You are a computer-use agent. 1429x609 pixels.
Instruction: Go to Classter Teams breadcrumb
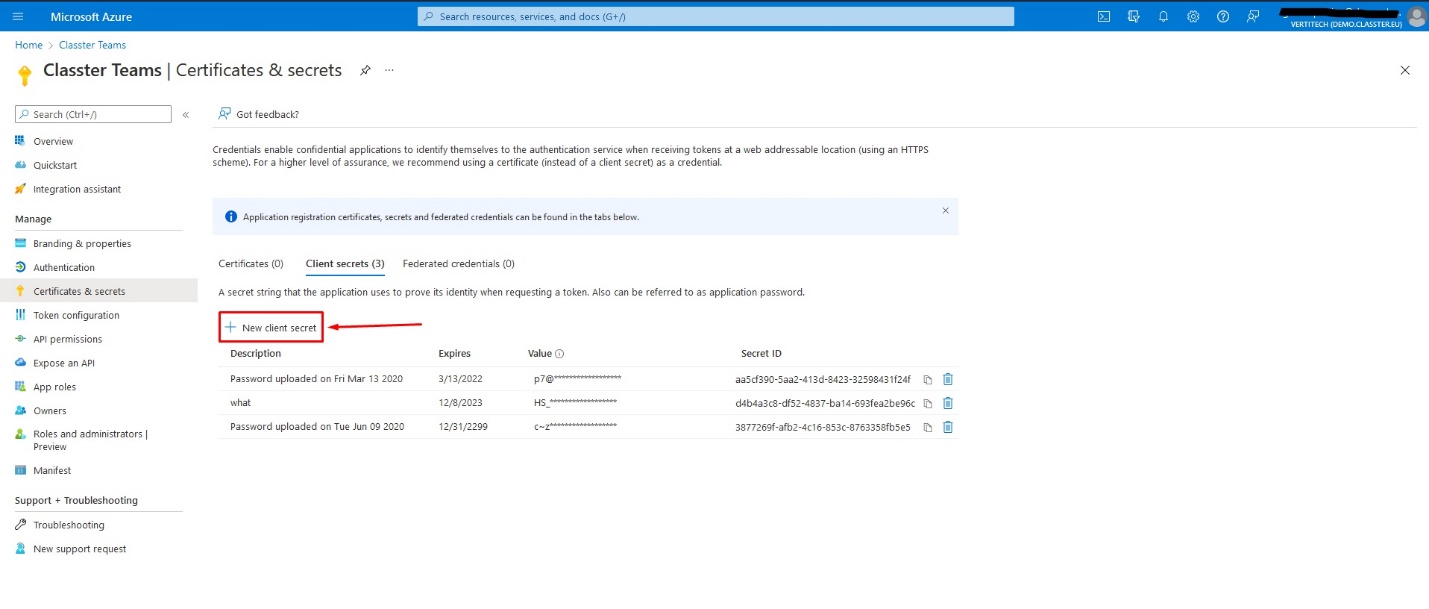(x=92, y=45)
